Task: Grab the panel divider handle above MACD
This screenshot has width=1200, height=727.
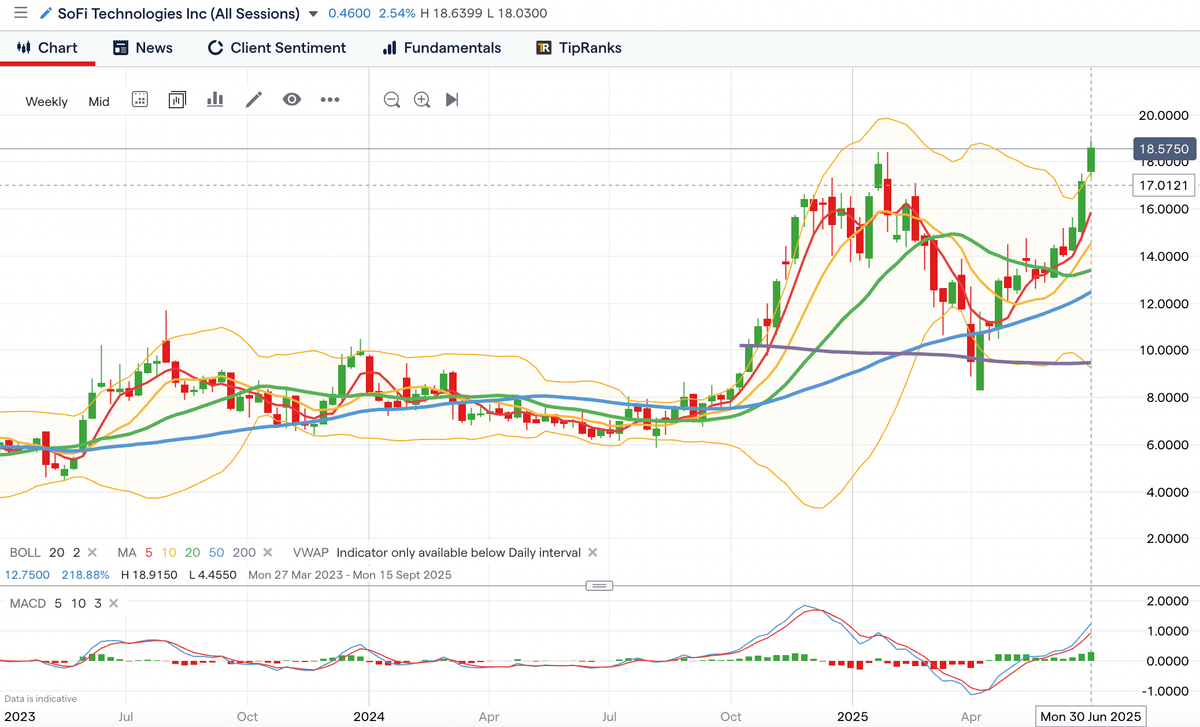Action: click(599, 585)
